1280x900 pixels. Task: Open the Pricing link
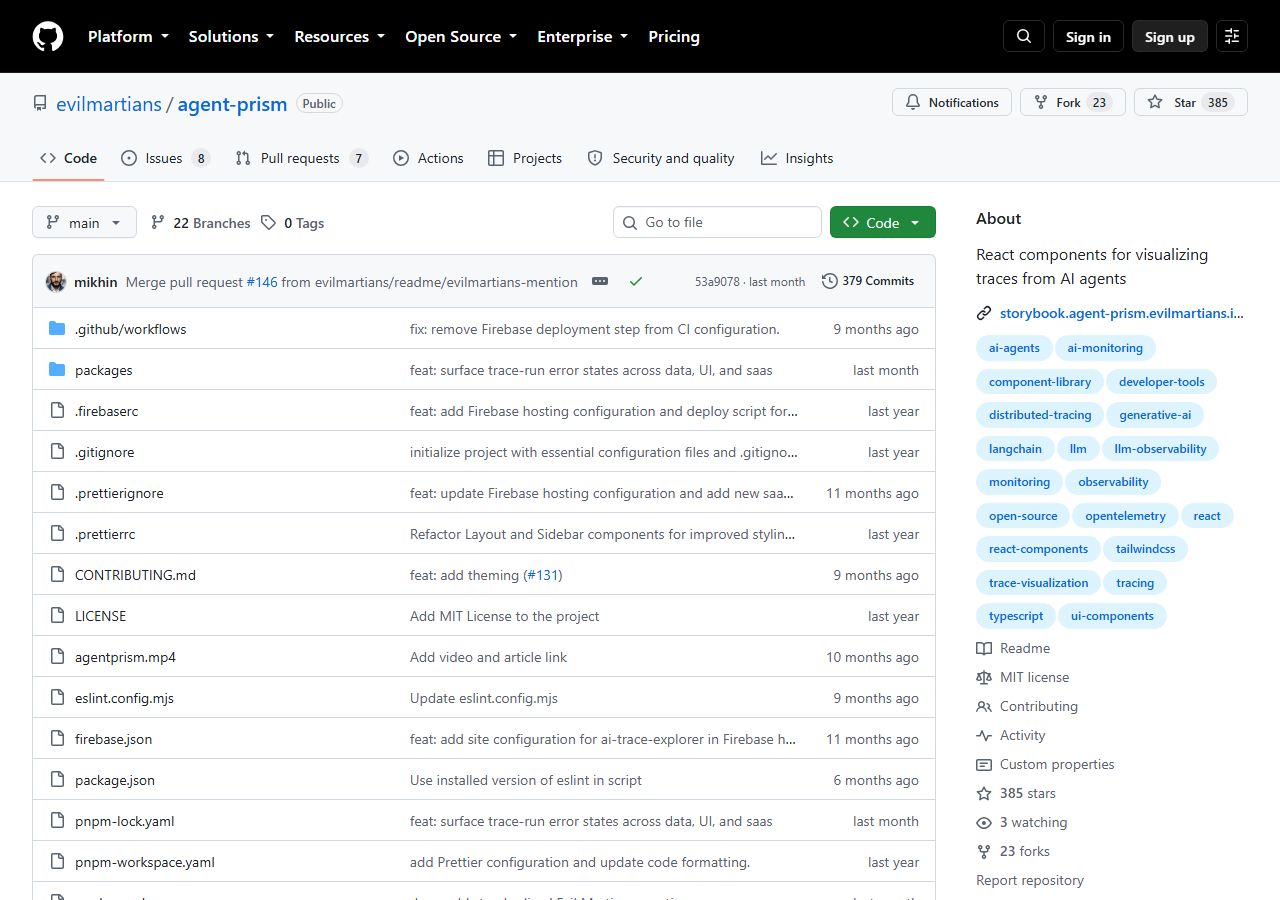click(x=674, y=36)
